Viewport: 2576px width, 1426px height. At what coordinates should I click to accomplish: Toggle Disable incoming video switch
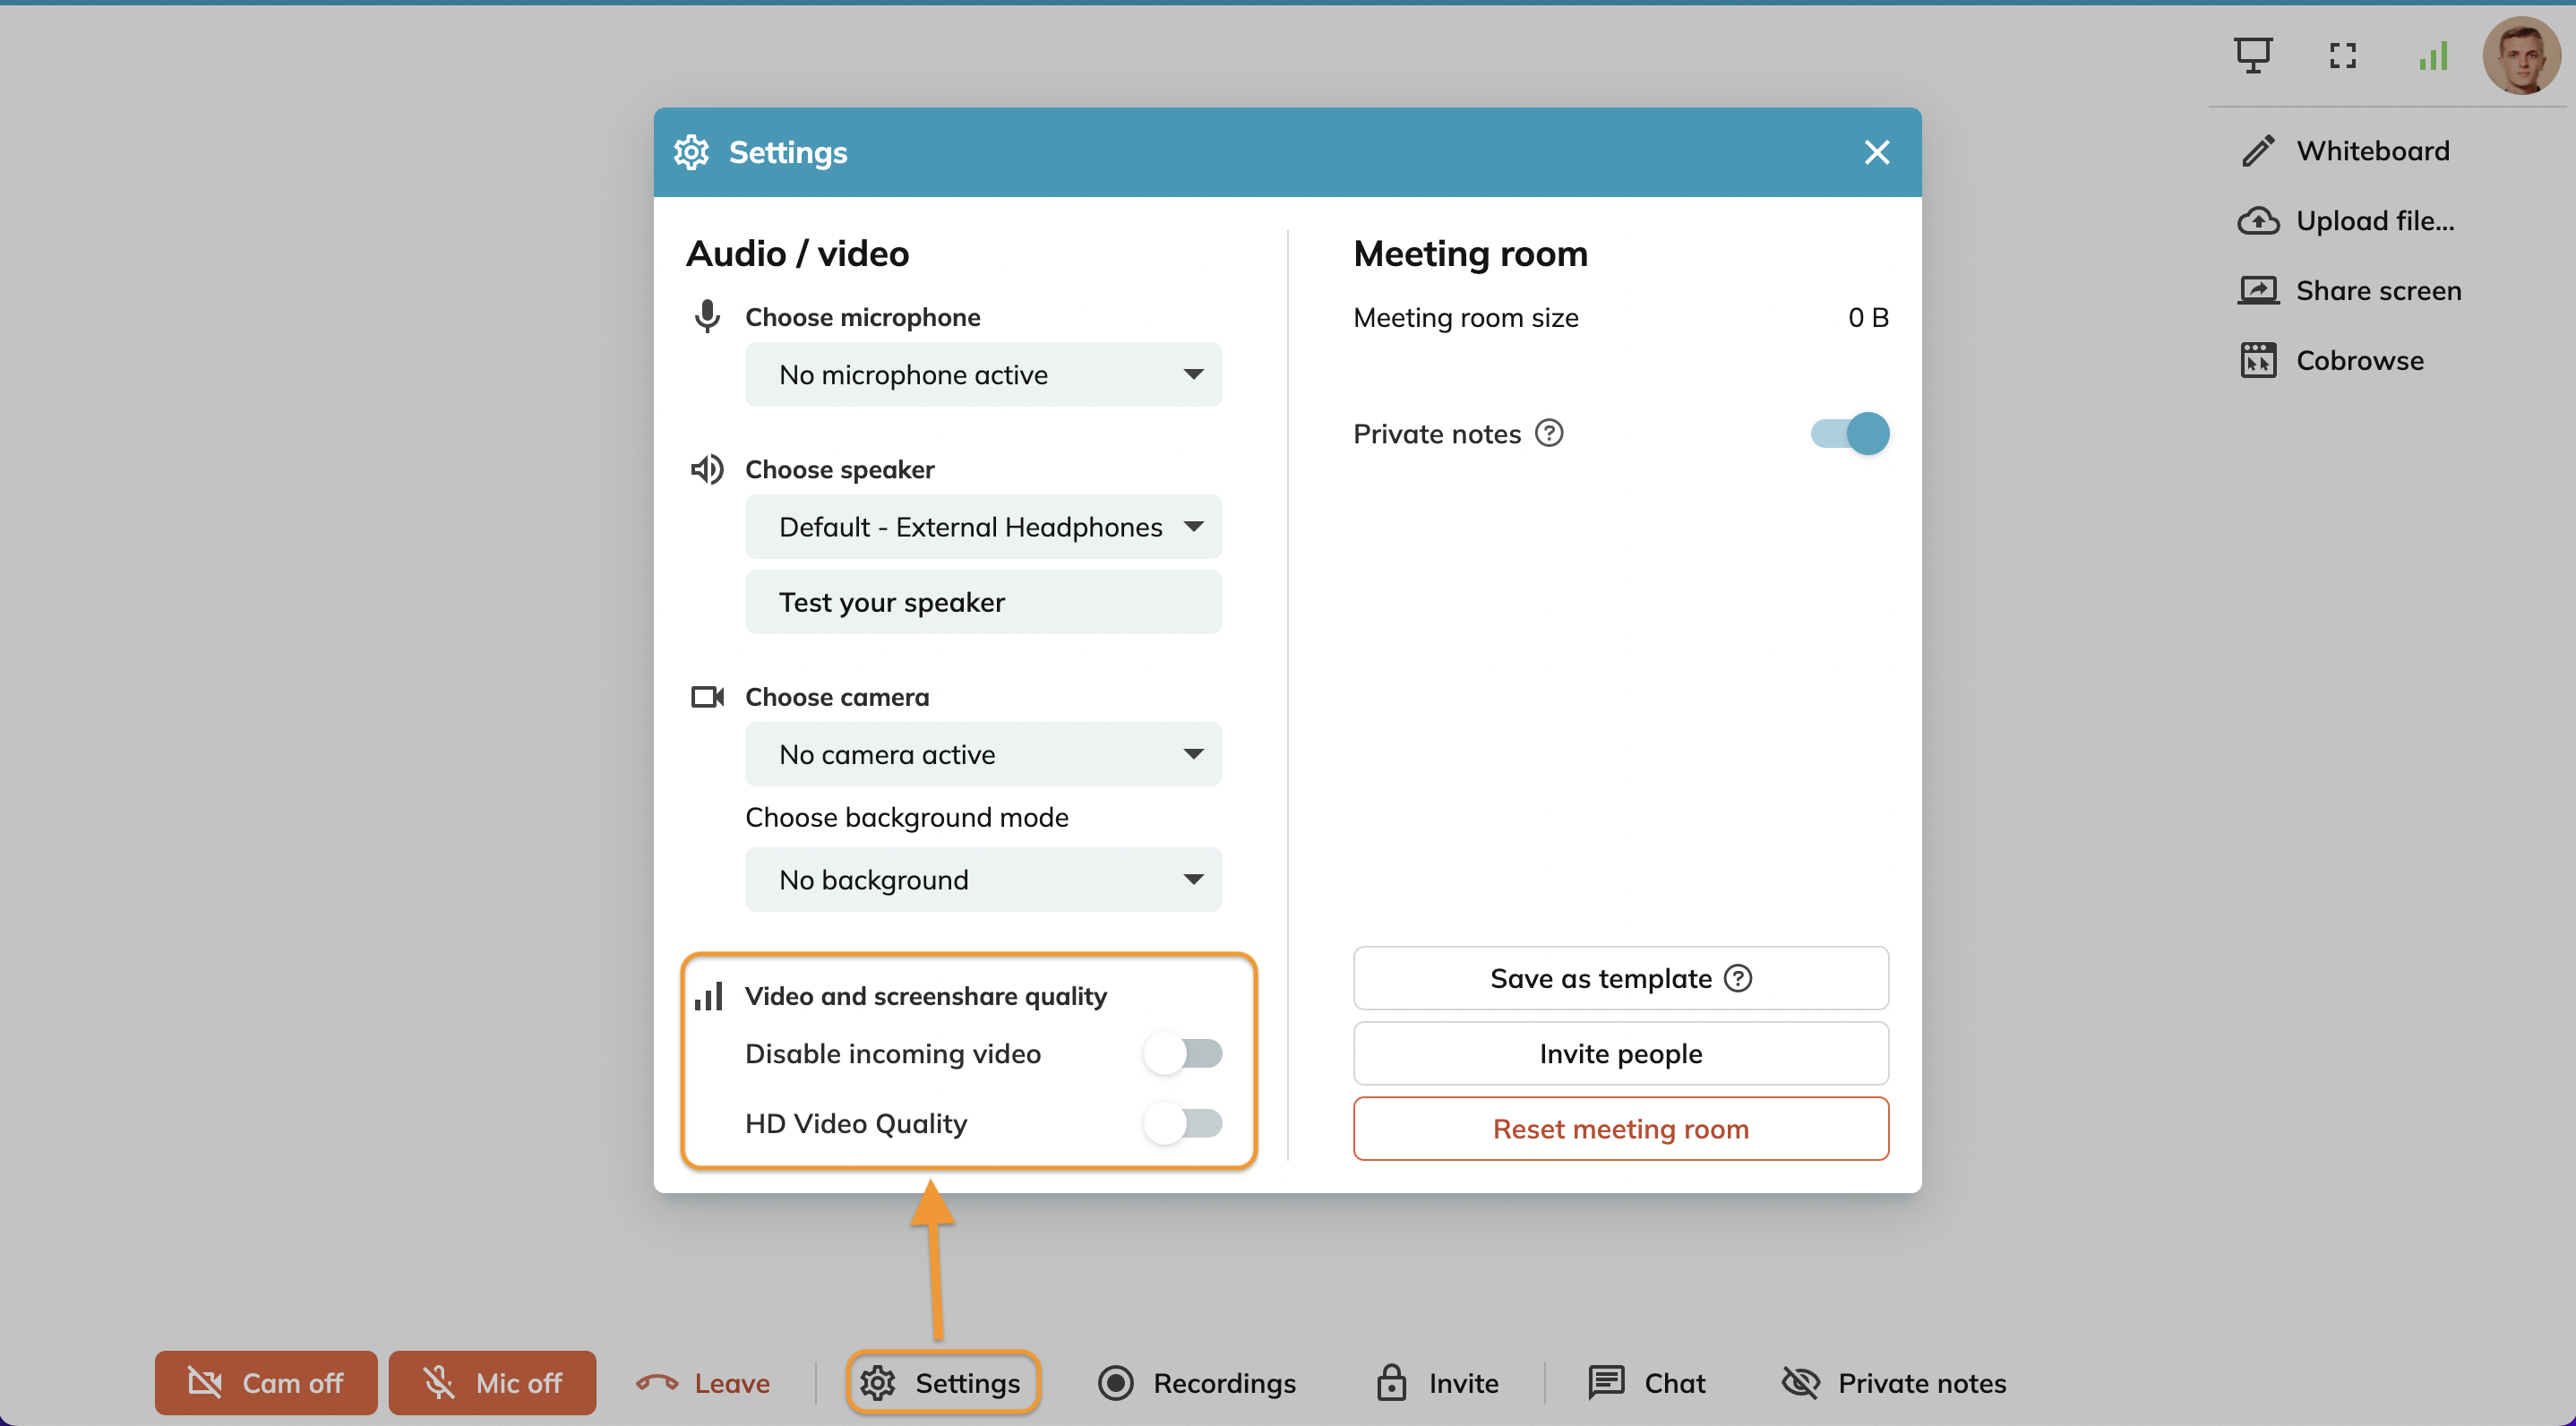click(1183, 1054)
